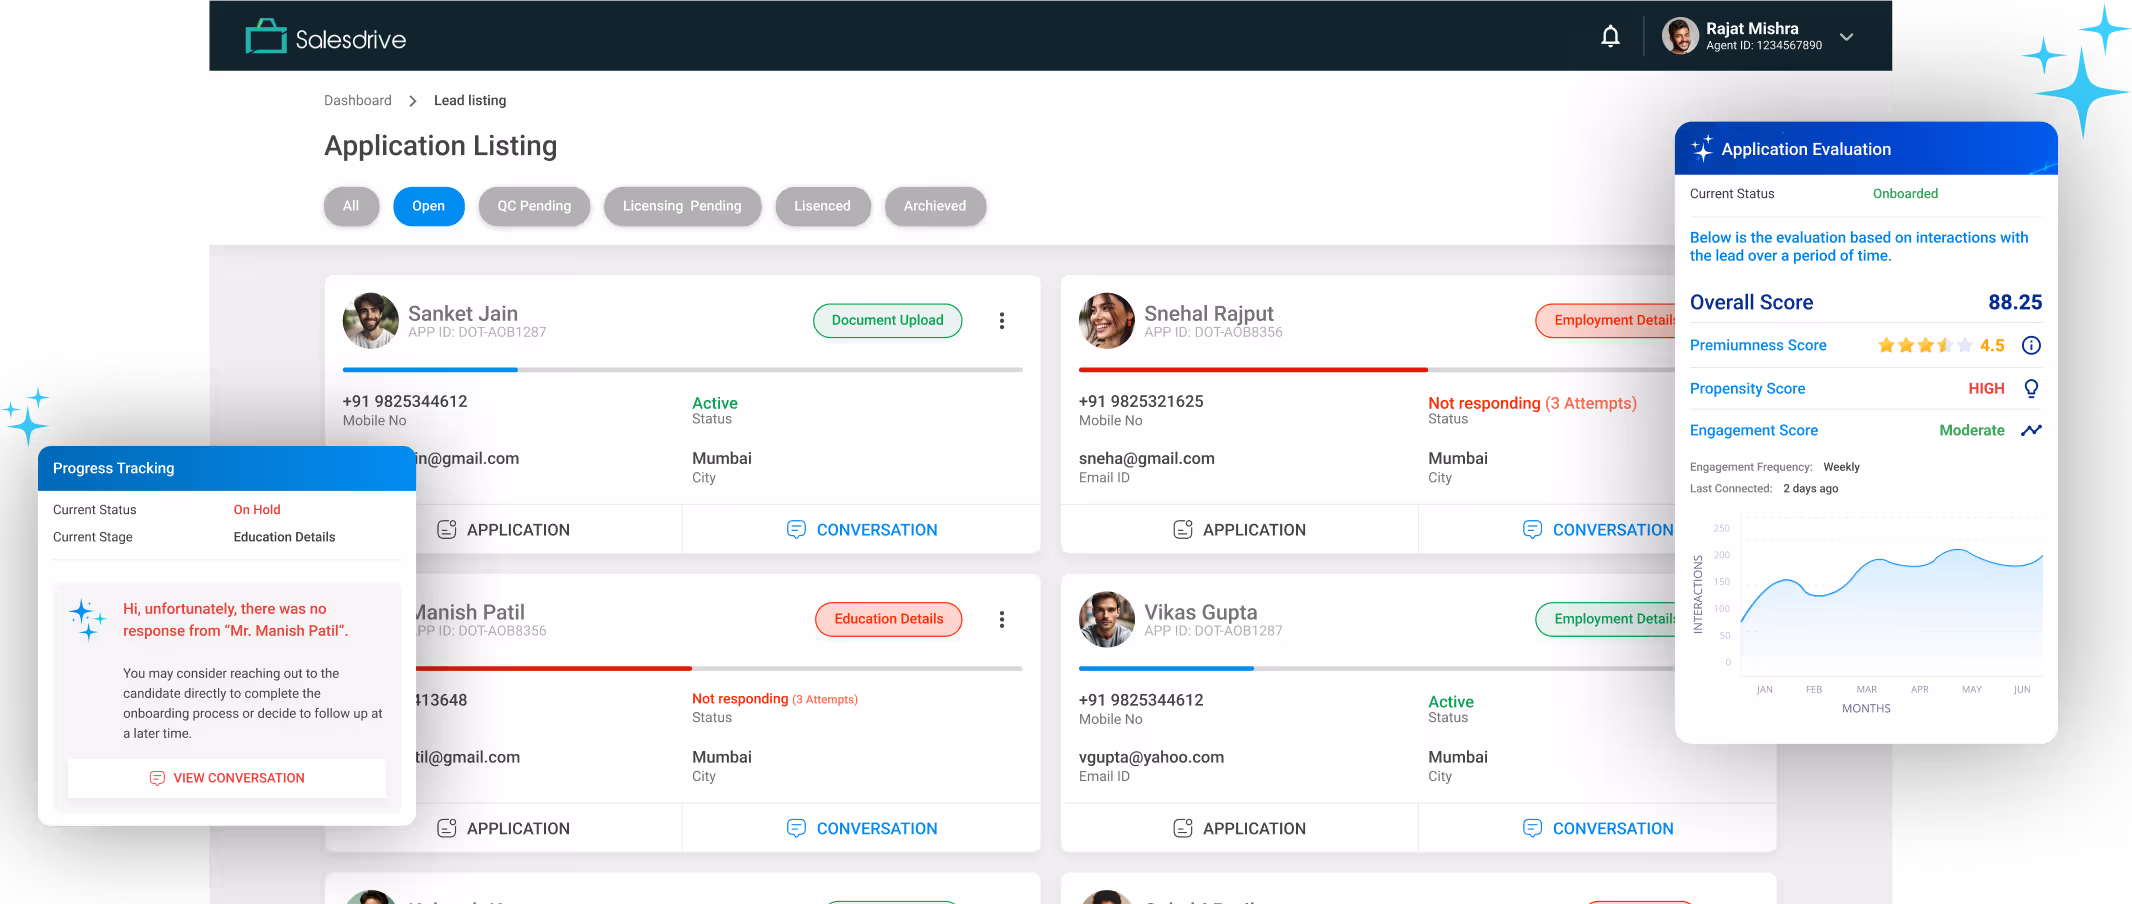Switch to the Archieved tab

935,206
